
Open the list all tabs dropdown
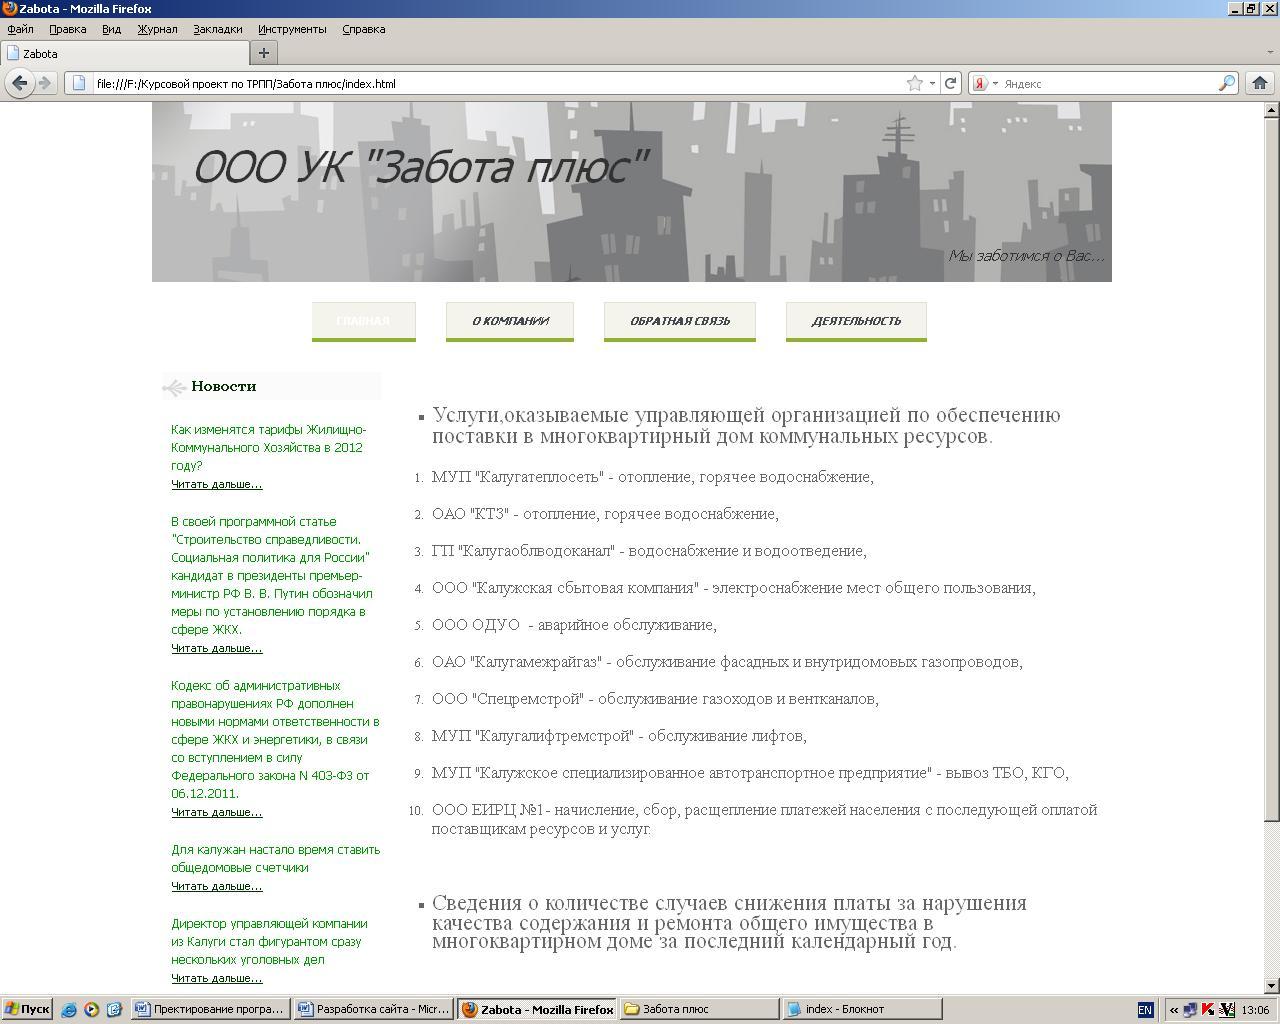1270,53
